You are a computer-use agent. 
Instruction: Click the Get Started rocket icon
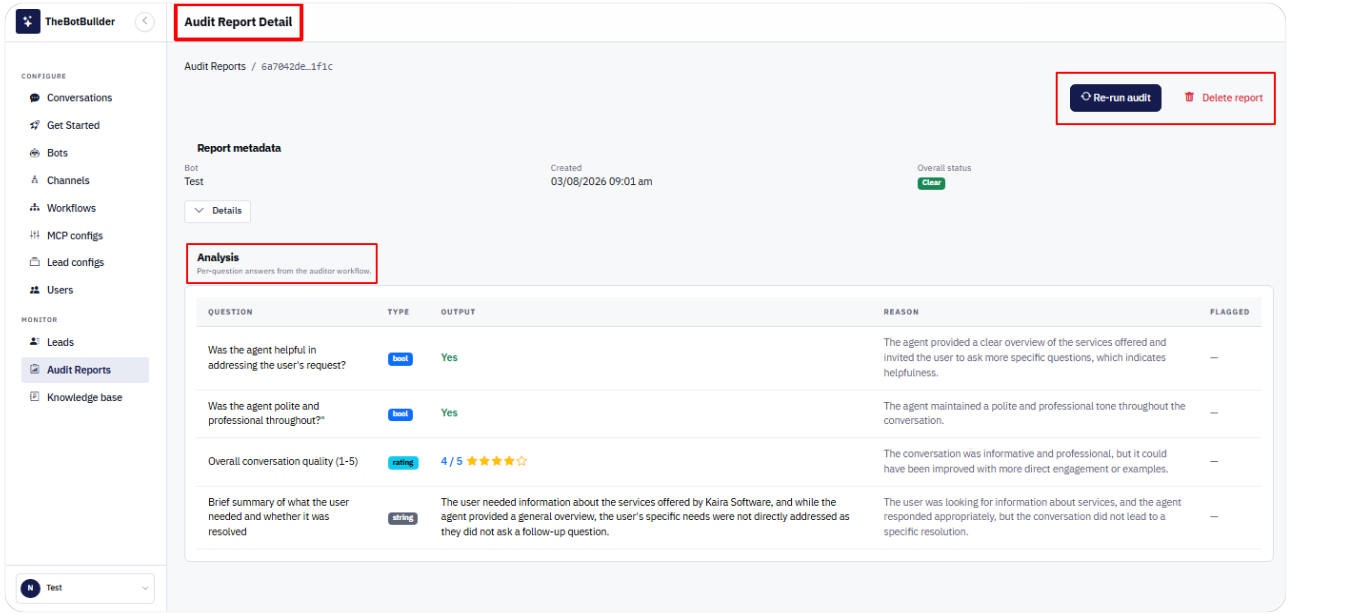click(35, 126)
